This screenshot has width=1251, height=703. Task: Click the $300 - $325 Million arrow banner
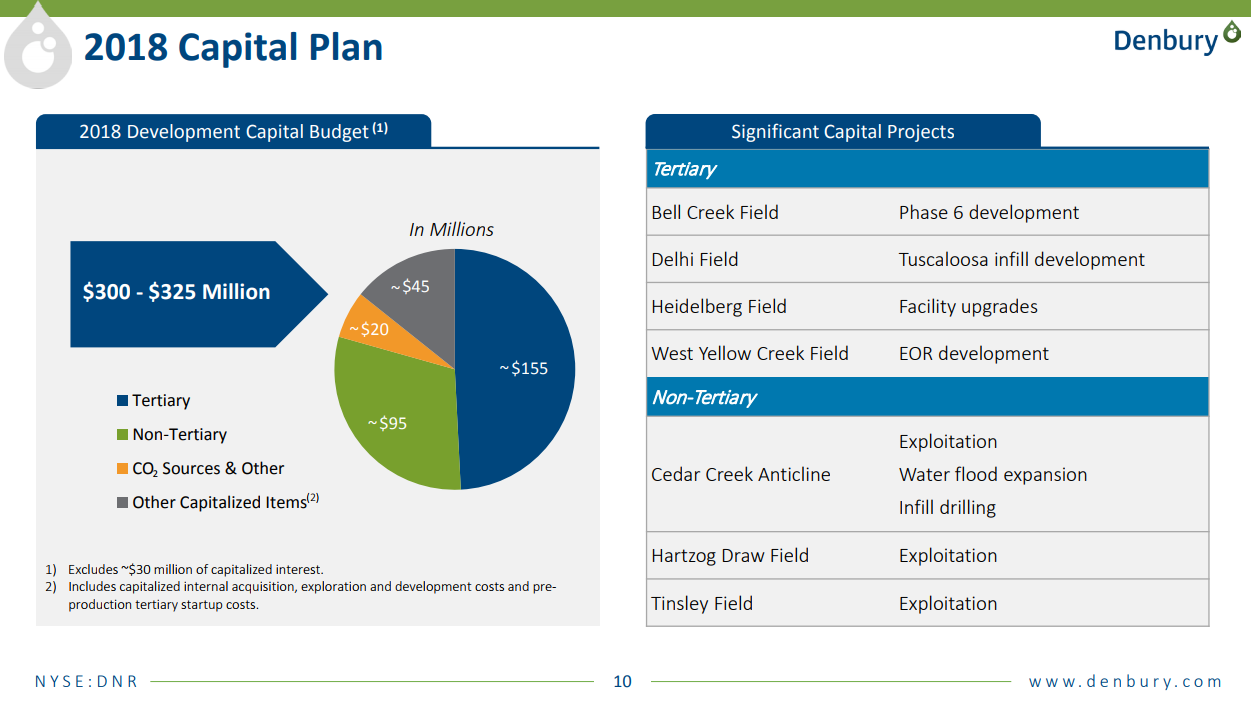[x=198, y=293]
